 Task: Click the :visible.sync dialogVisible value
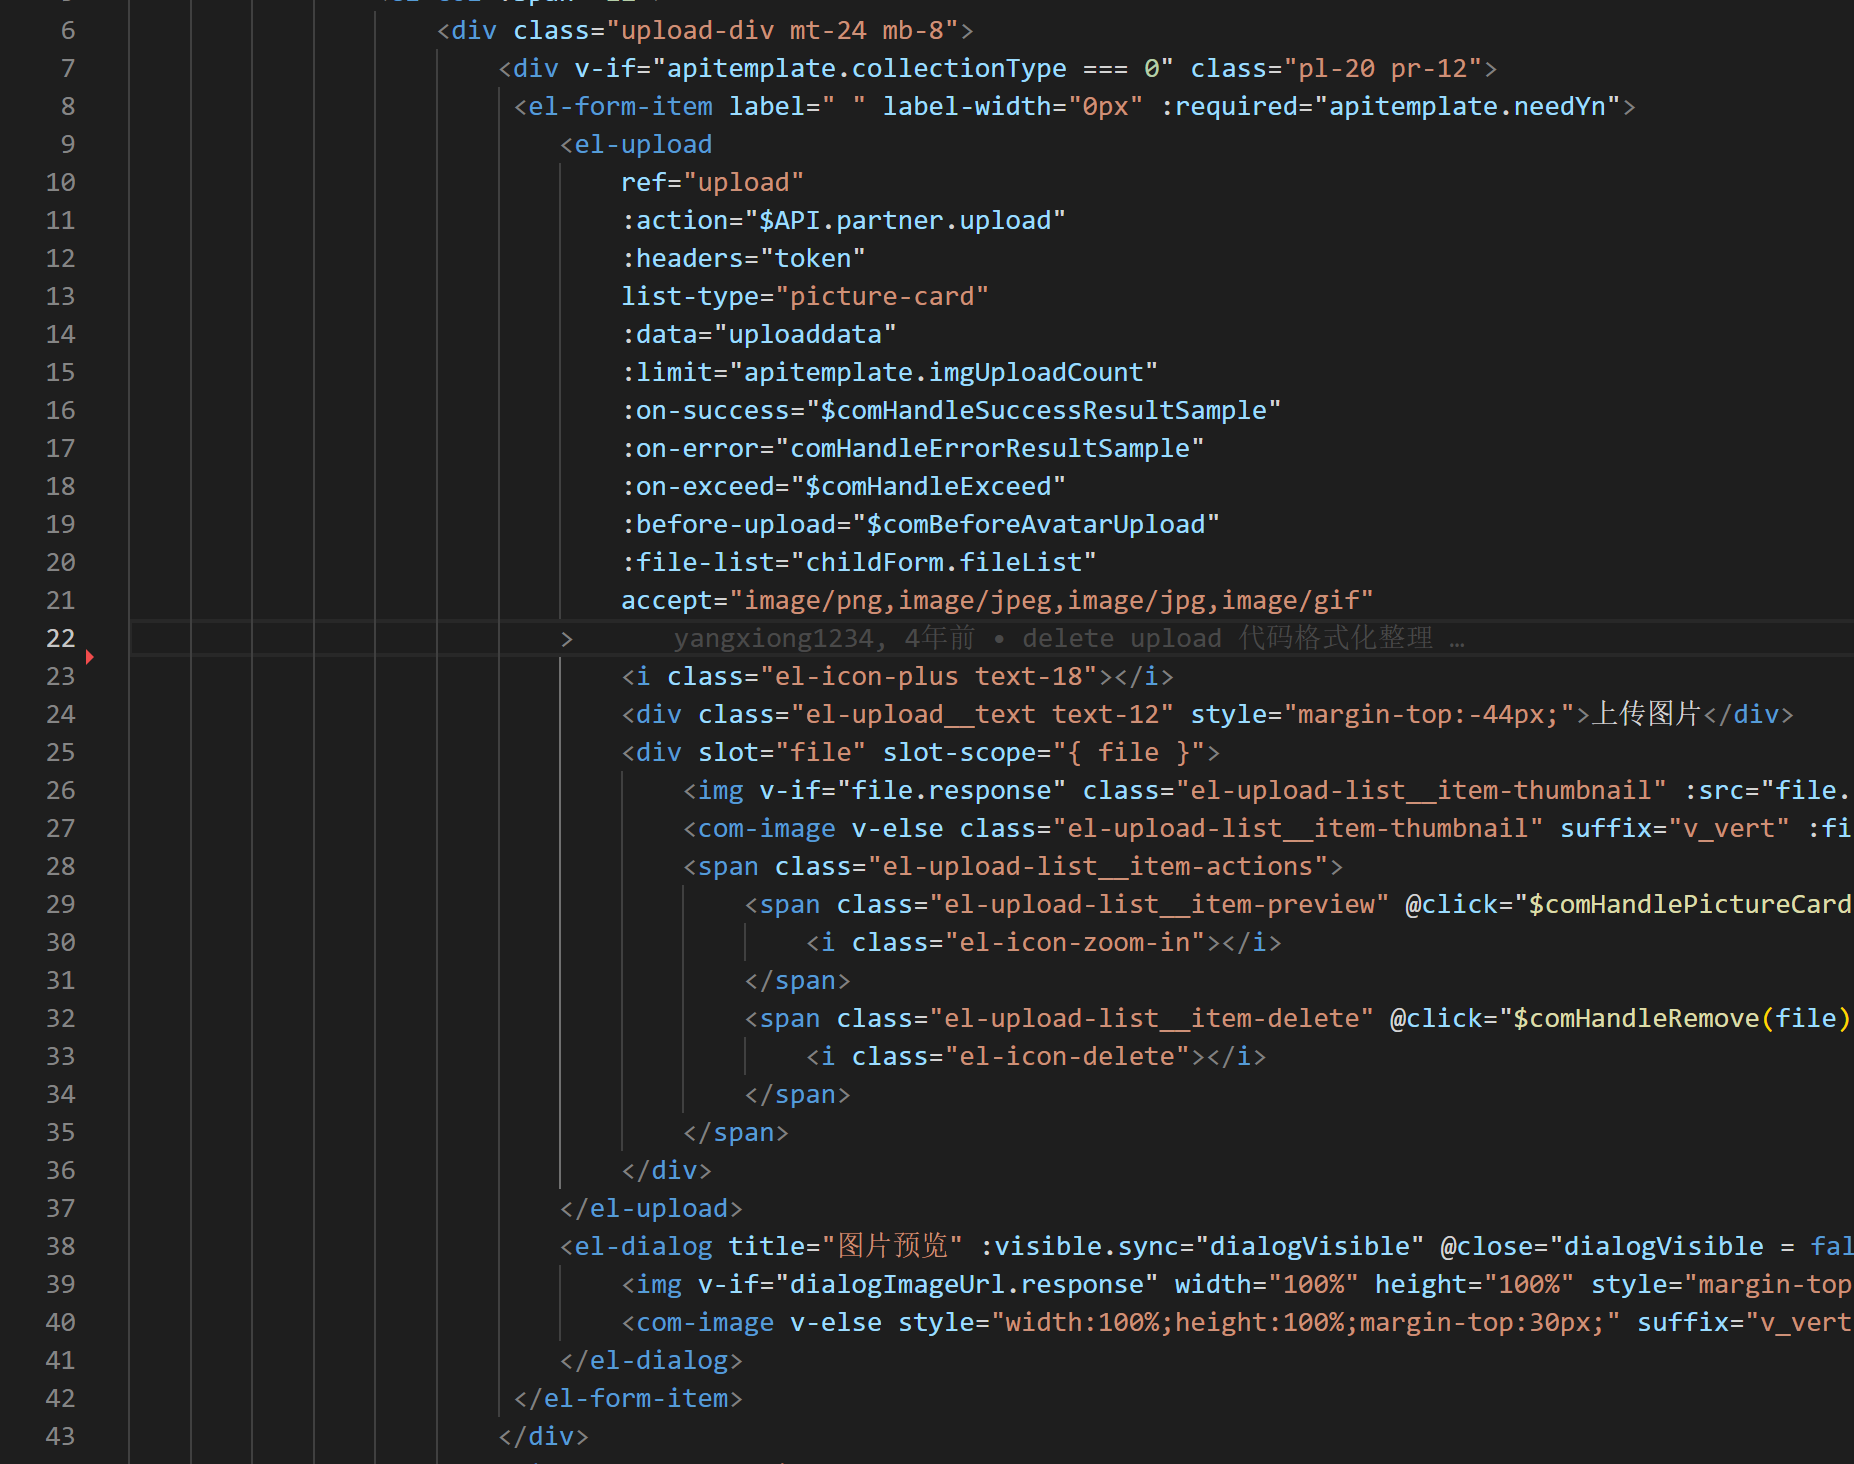click(1309, 1246)
